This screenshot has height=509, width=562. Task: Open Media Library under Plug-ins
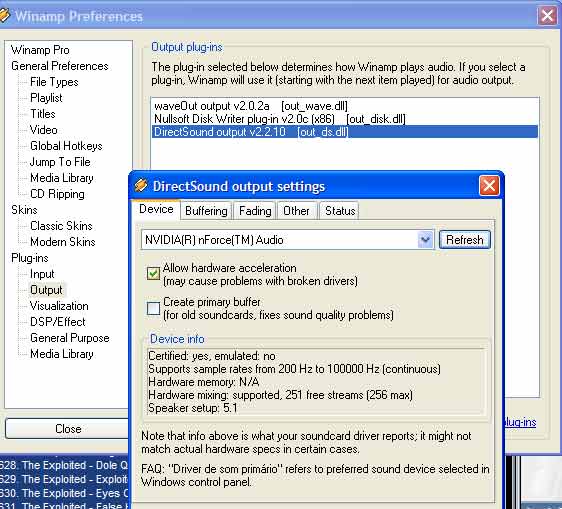click(x=62, y=354)
